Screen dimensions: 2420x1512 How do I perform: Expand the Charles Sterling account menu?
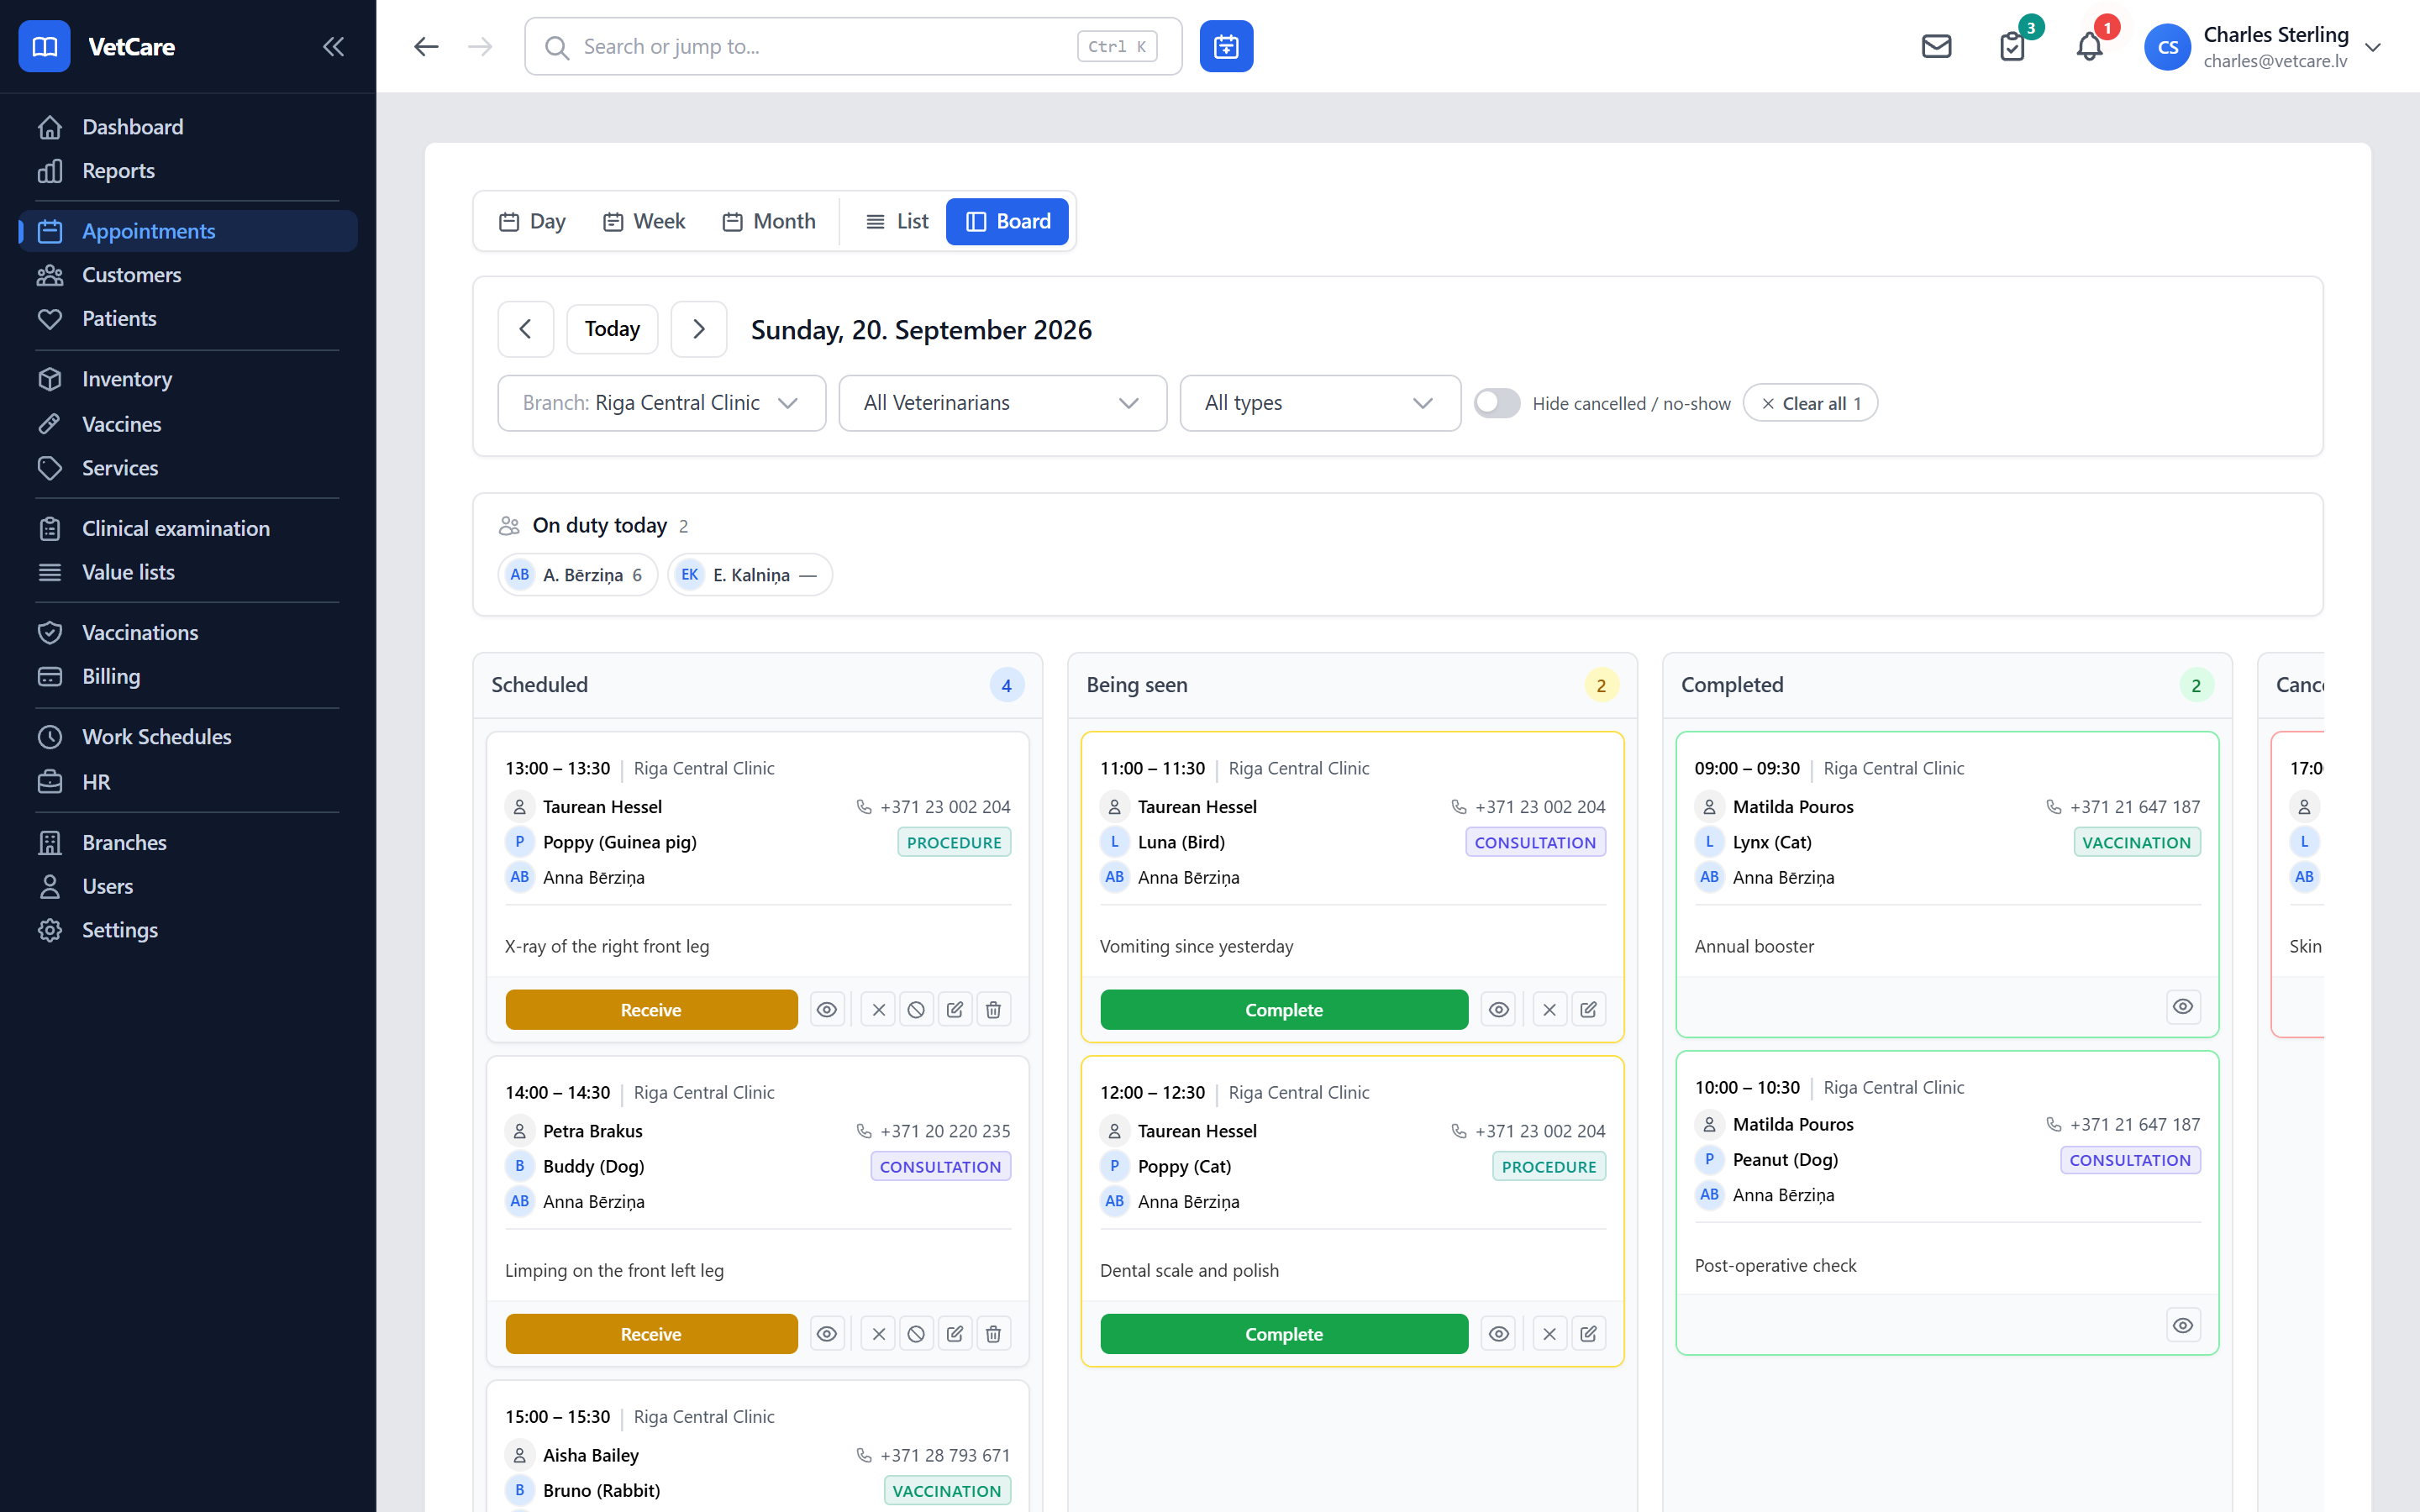[2373, 47]
